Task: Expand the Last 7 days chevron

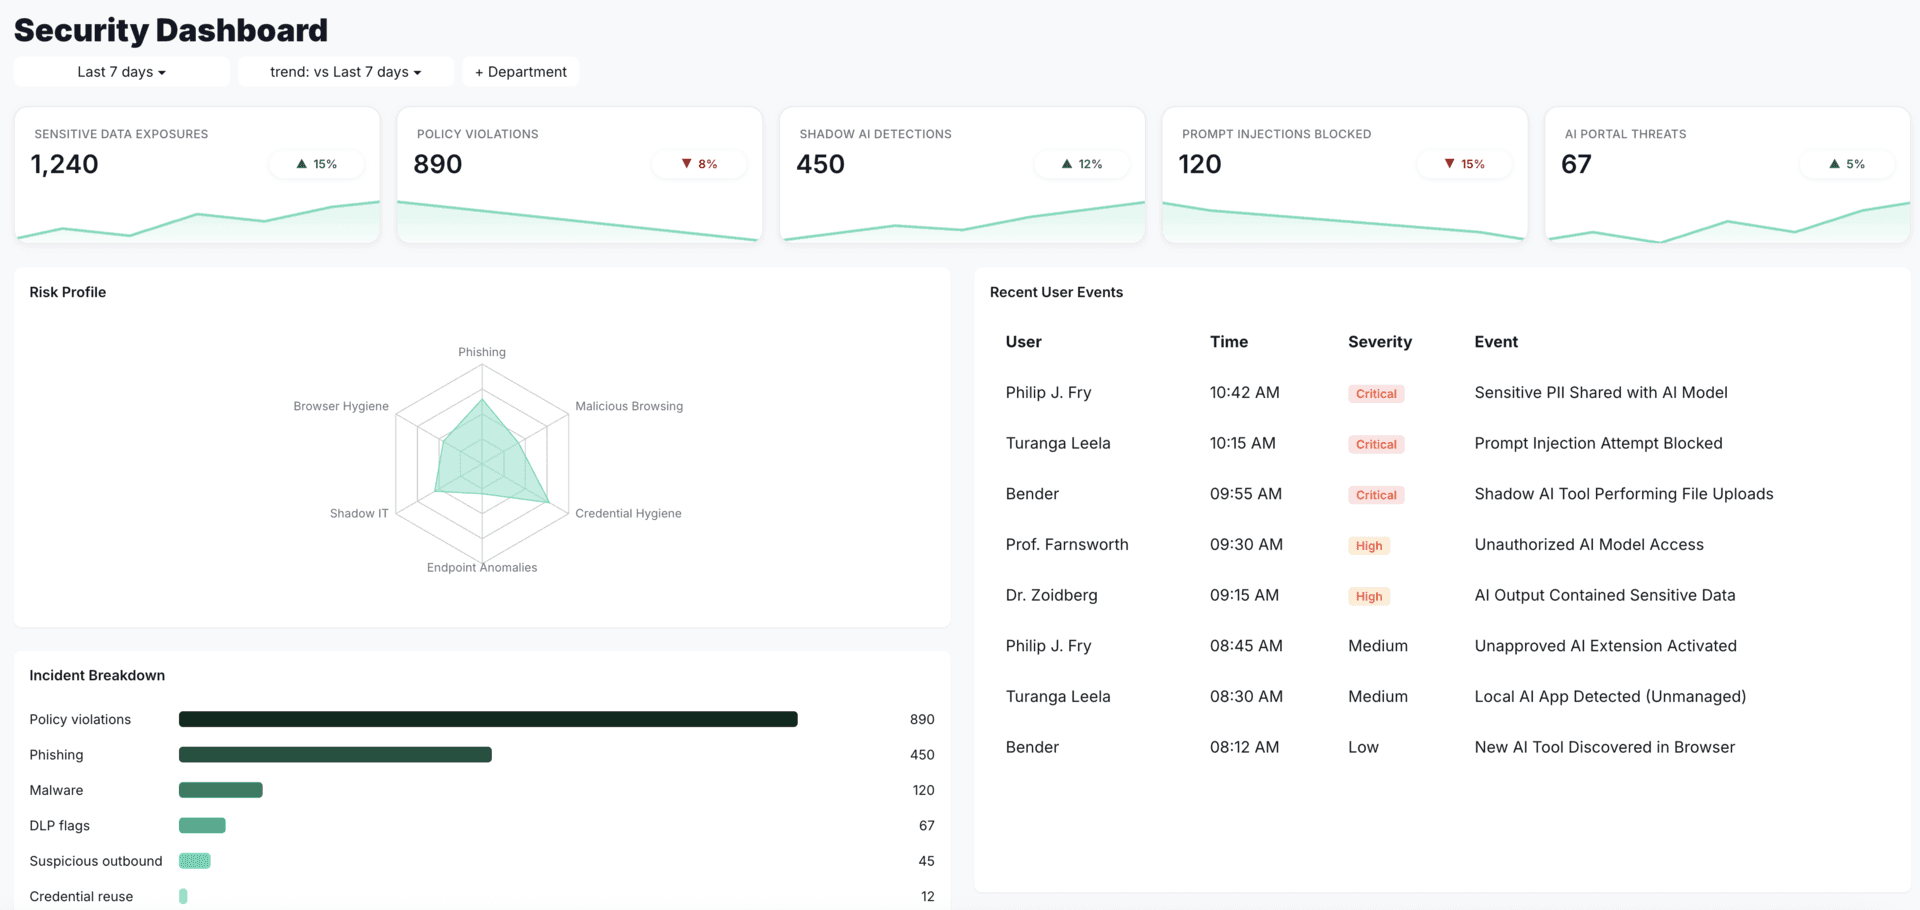Action: [x=163, y=72]
